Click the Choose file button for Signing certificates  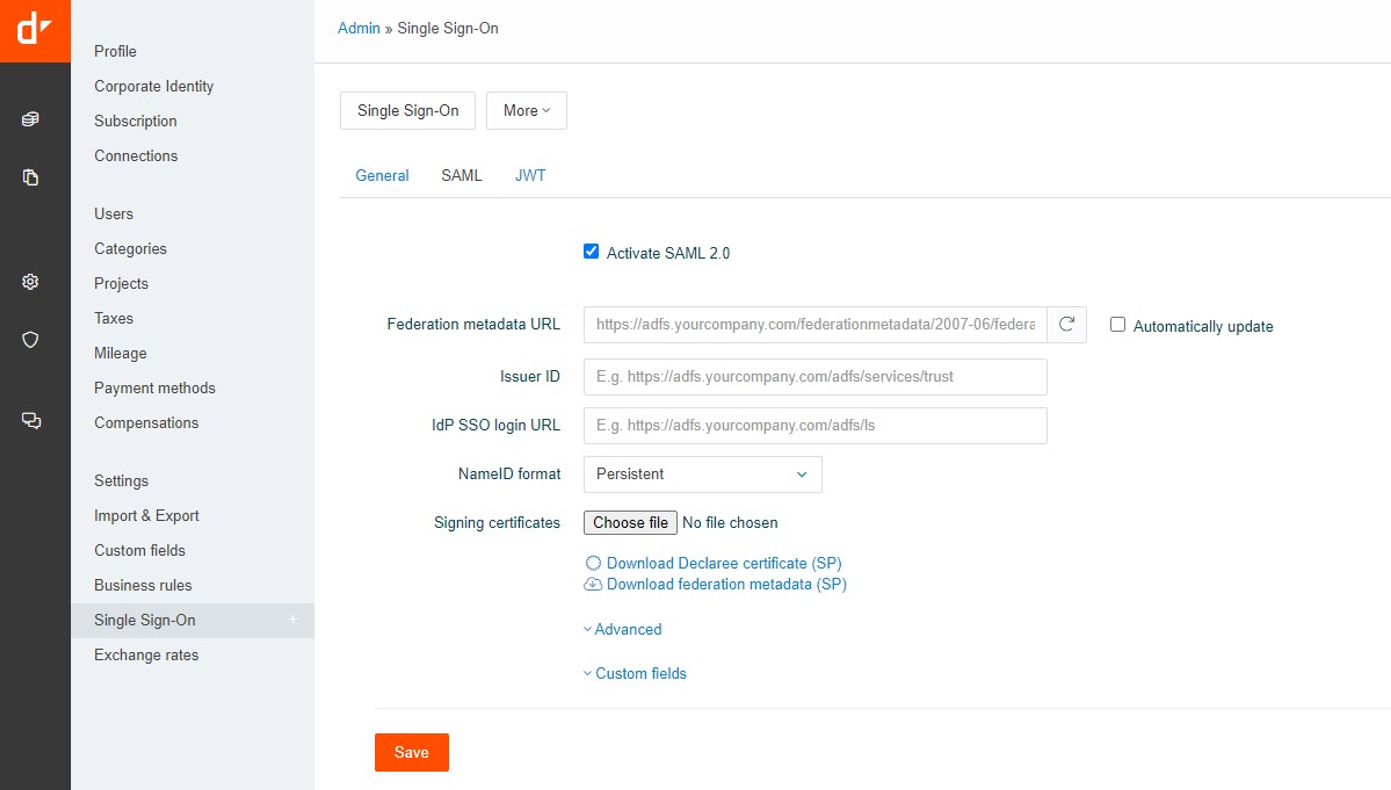[630, 522]
